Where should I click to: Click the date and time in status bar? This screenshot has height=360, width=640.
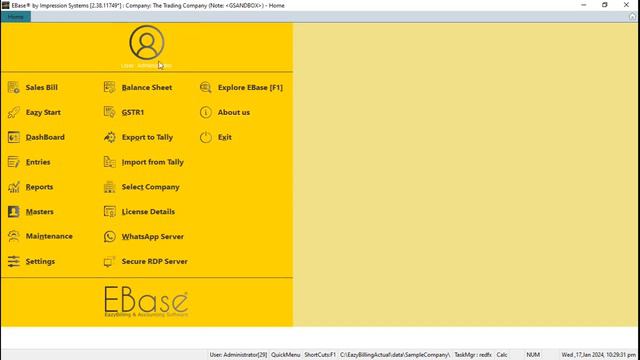(598, 355)
